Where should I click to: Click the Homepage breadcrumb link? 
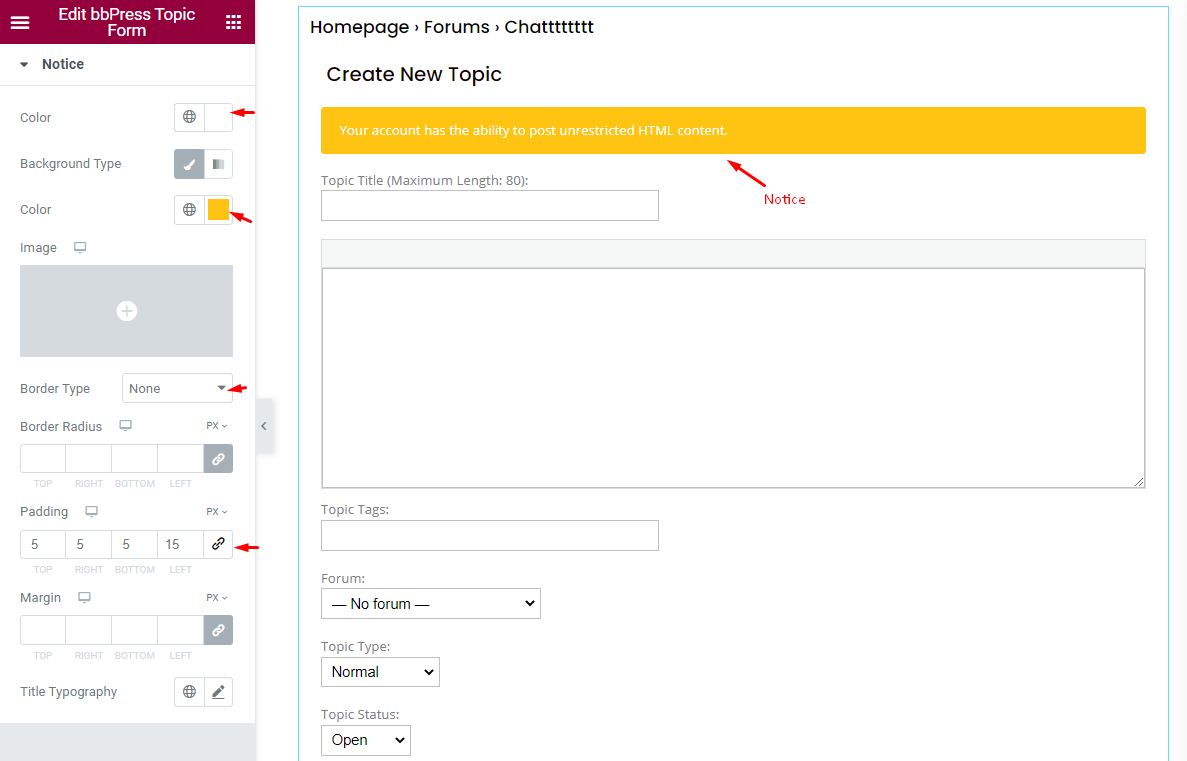(x=359, y=27)
